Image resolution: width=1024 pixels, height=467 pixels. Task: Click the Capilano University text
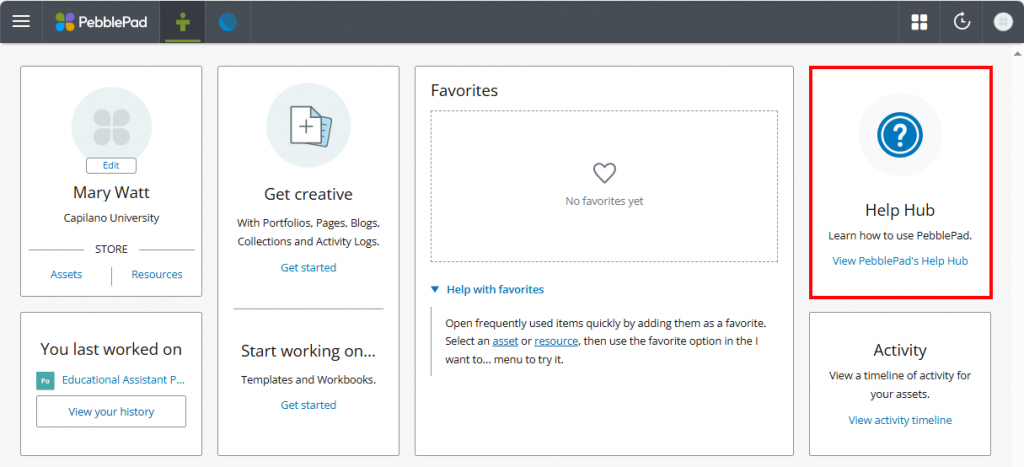pos(111,218)
